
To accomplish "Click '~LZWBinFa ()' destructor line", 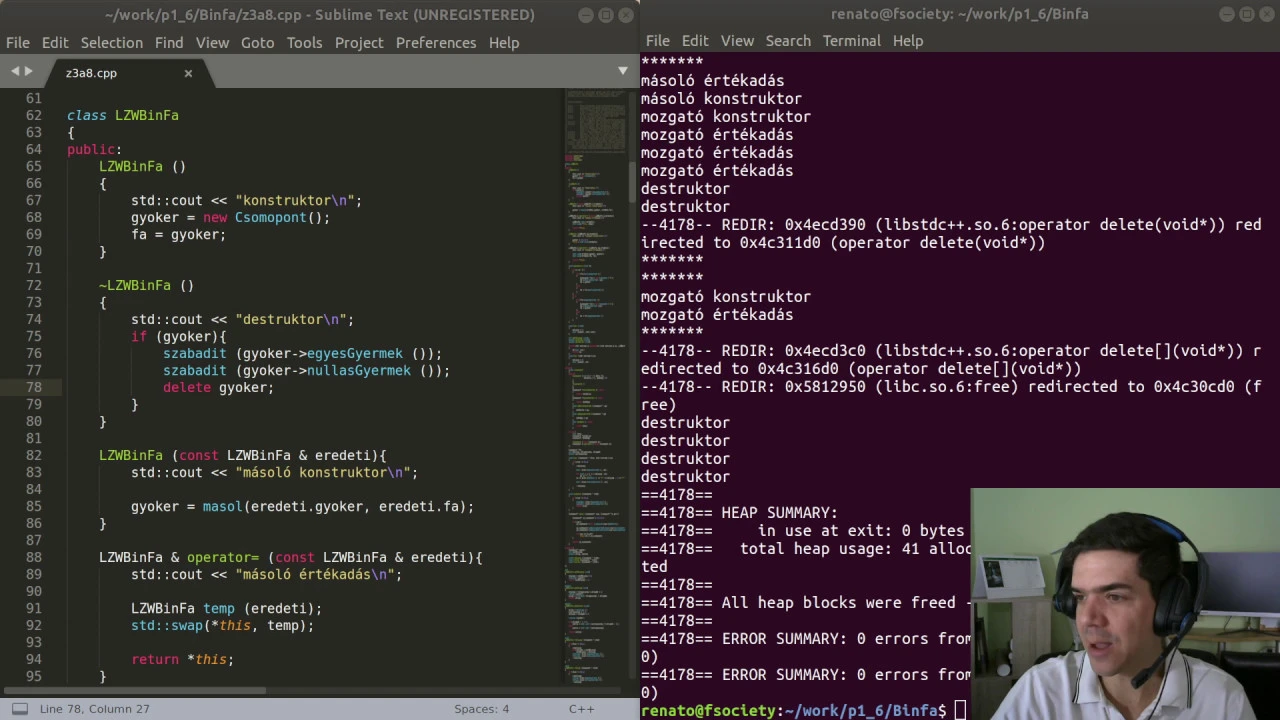I will [x=146, y=285].
